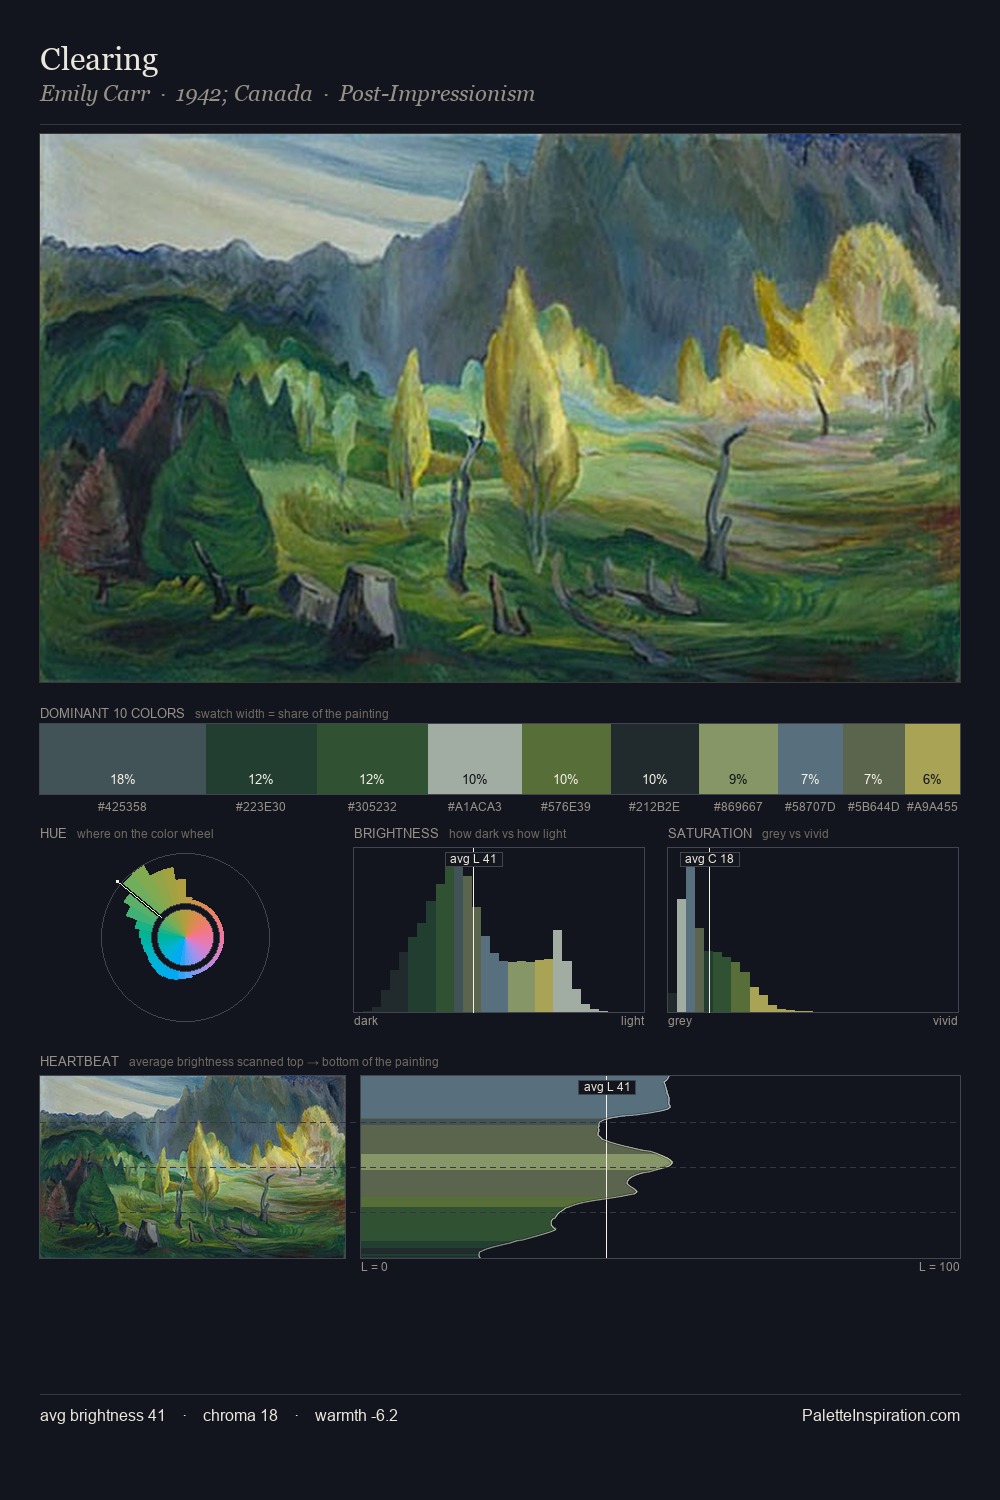Click the #576E39 olive green swatch
This screenshot has width=1000, height=1500.
click(566, 759)
